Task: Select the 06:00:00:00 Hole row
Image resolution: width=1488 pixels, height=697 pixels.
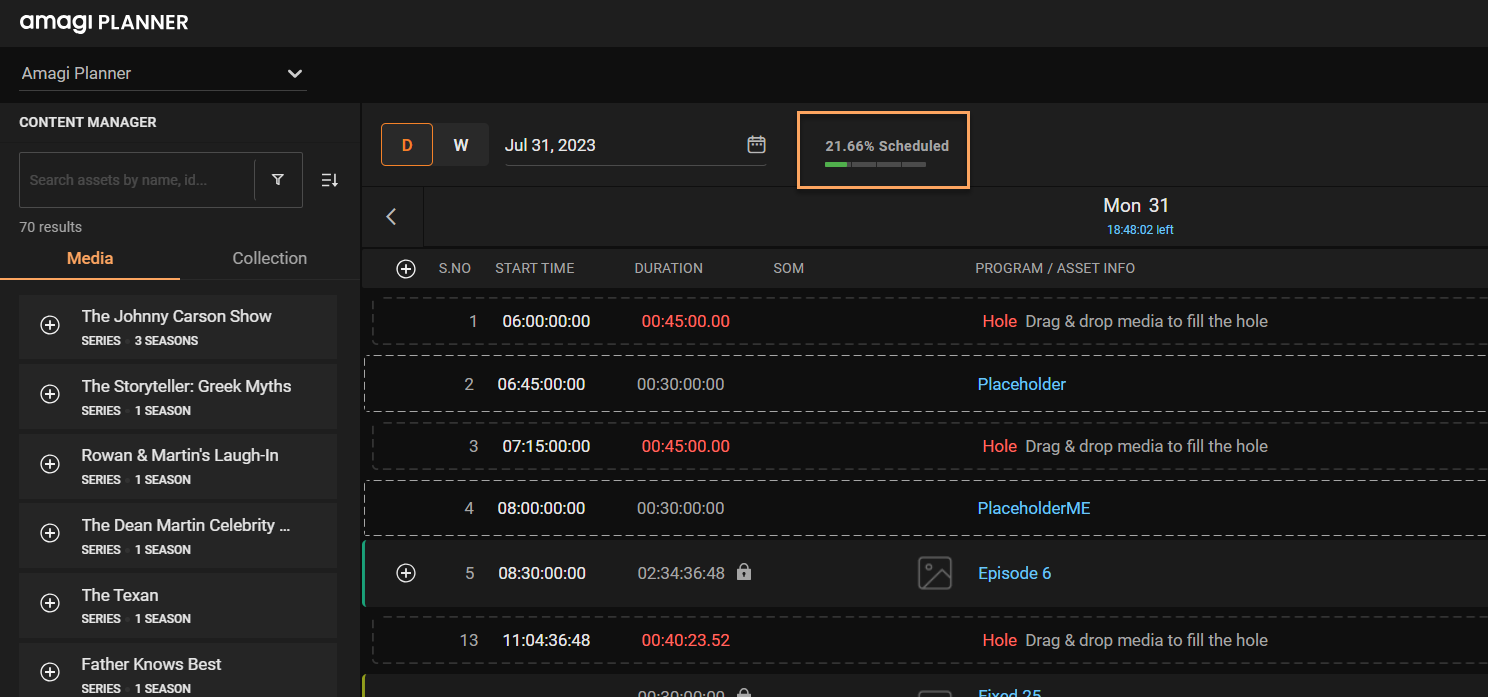Action: click(930, 321)
